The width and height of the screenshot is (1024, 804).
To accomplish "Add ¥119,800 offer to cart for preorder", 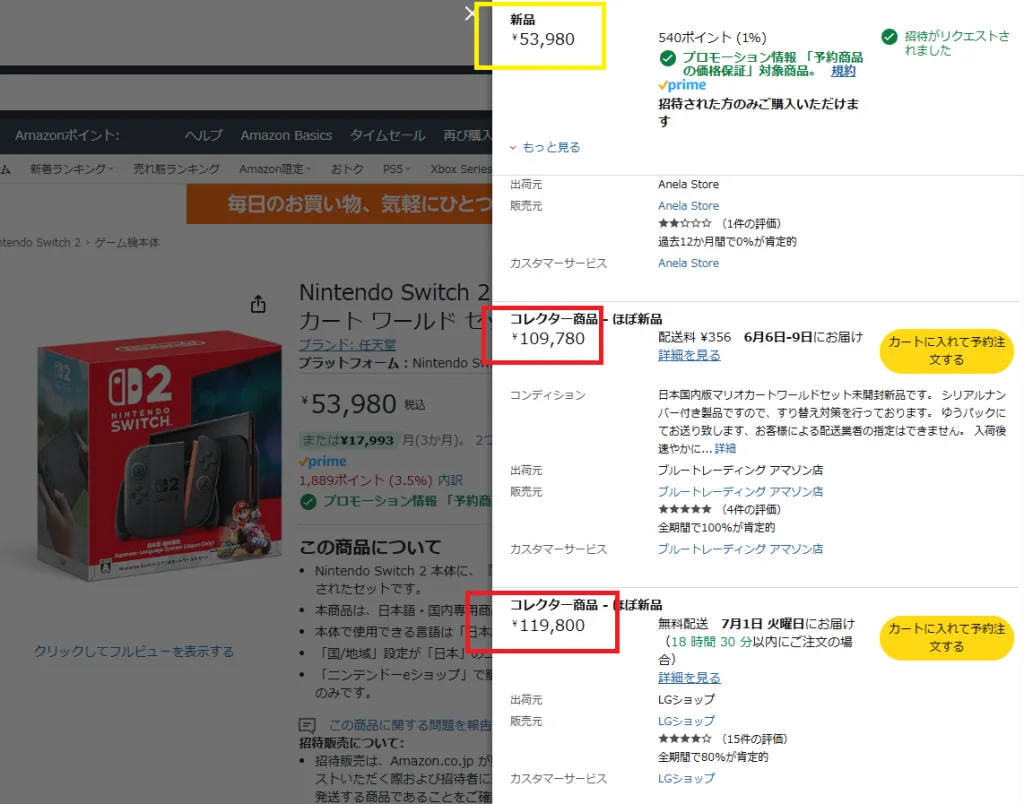I will click(946, 637).
